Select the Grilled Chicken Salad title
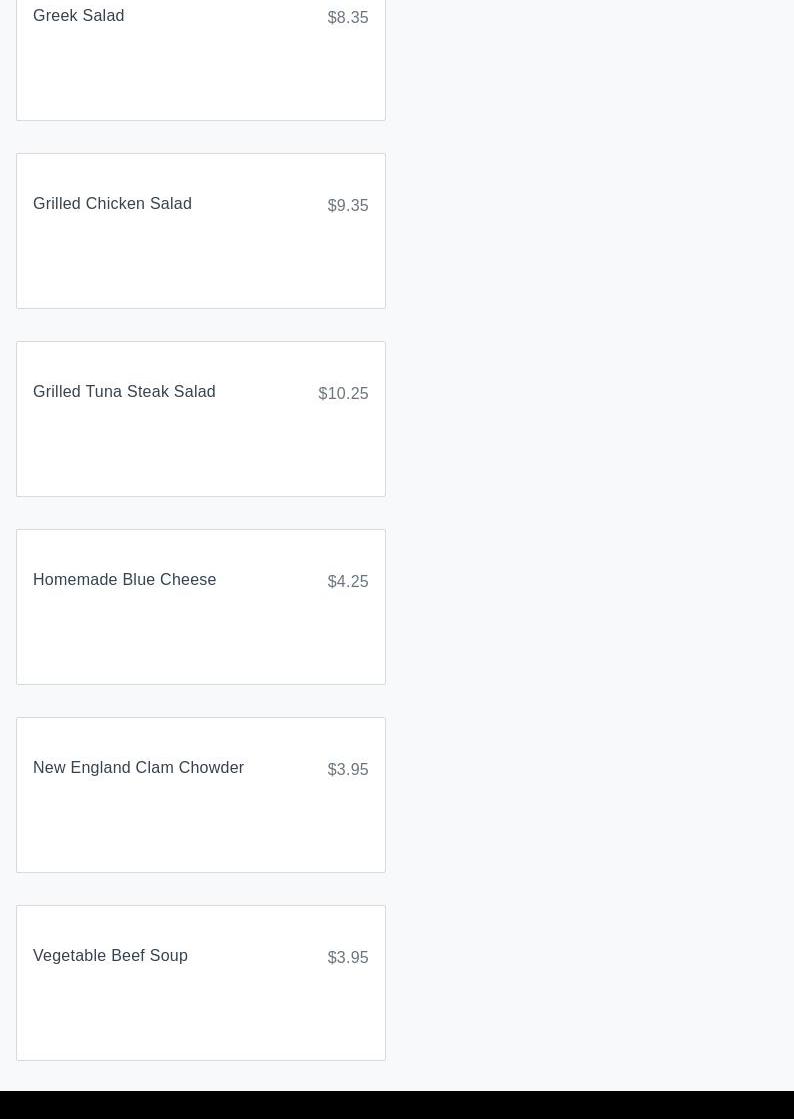794x1119 pixels. (112, 204)
